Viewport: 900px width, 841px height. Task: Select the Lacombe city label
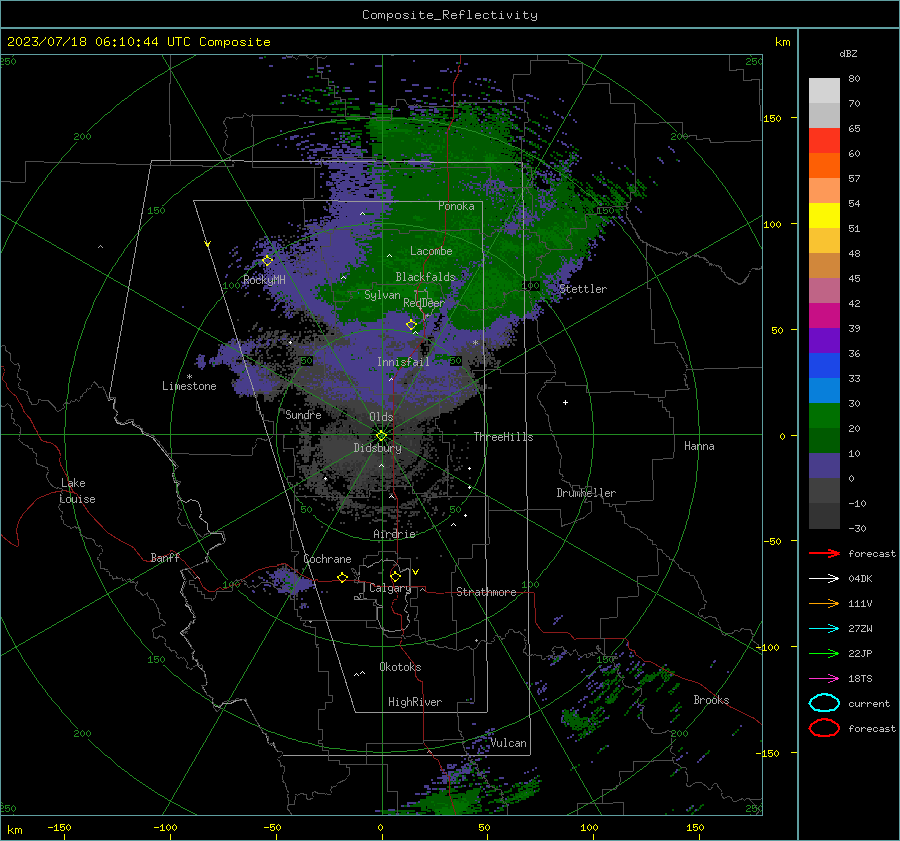[431, 251]
